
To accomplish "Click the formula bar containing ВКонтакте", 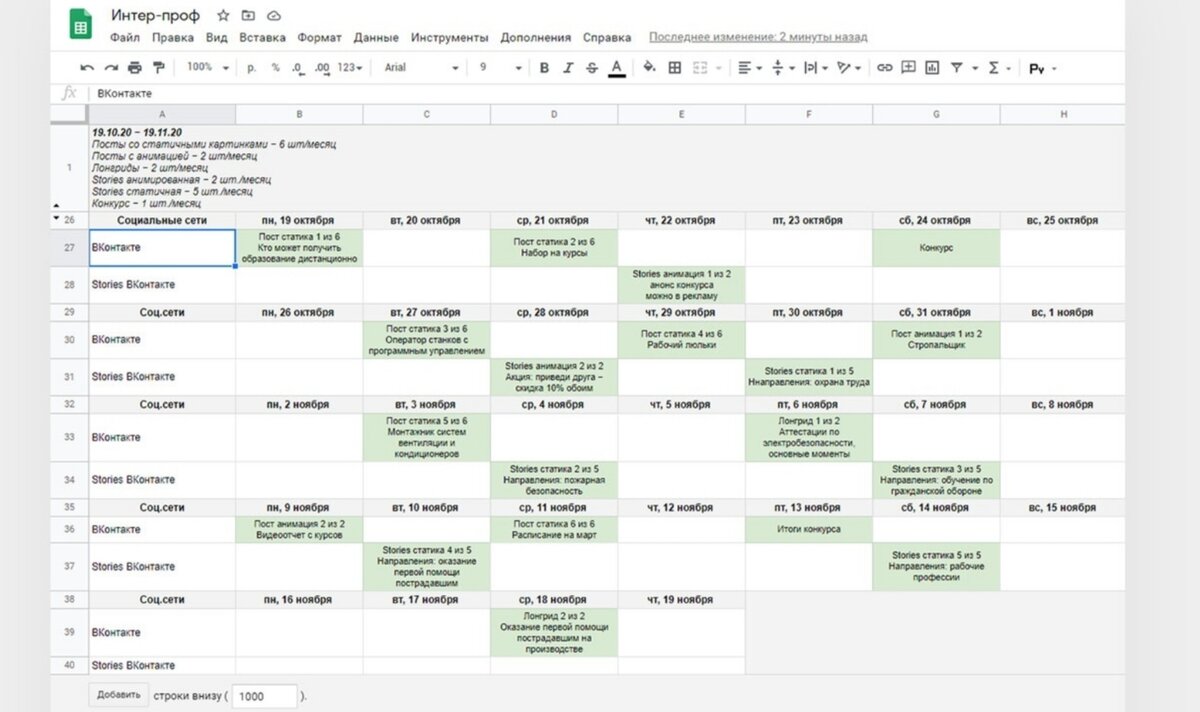I will (x=608, y=93).
